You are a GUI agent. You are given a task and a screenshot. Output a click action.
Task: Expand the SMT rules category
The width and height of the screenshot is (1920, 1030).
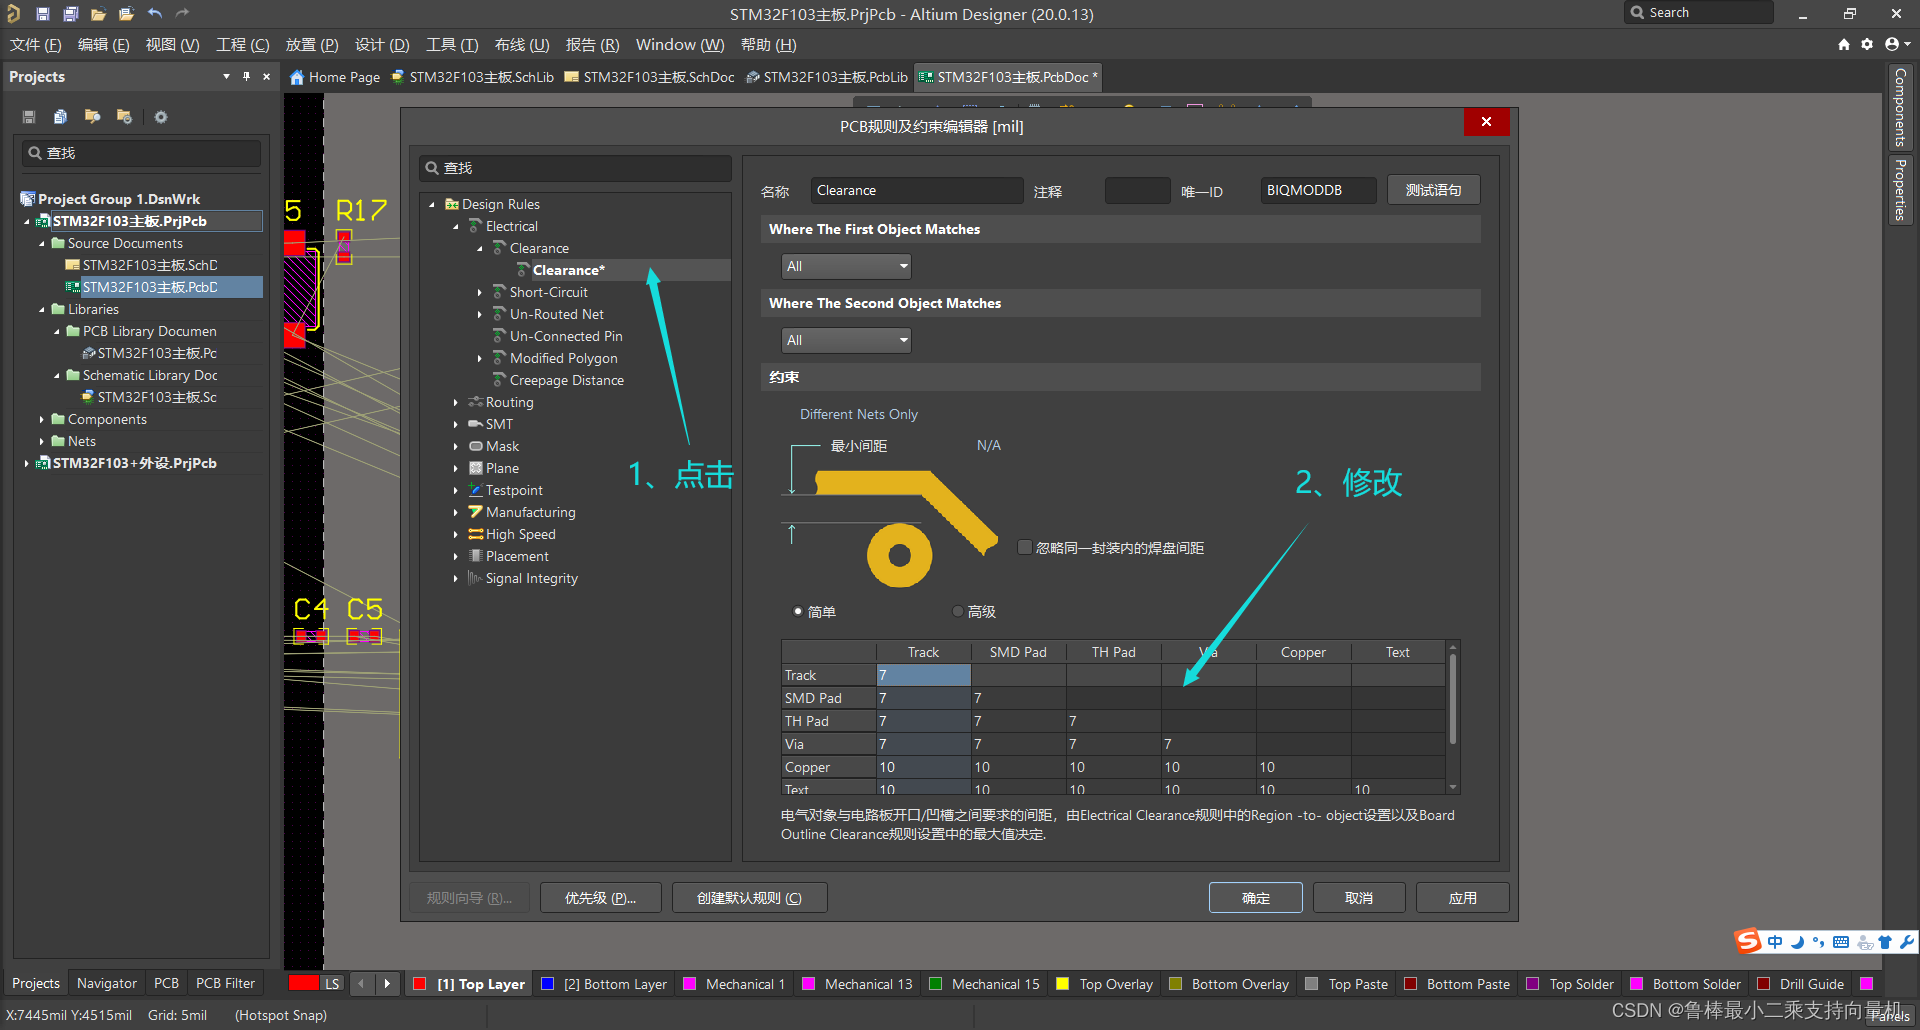pyautogui.click(x=456, y=424)
